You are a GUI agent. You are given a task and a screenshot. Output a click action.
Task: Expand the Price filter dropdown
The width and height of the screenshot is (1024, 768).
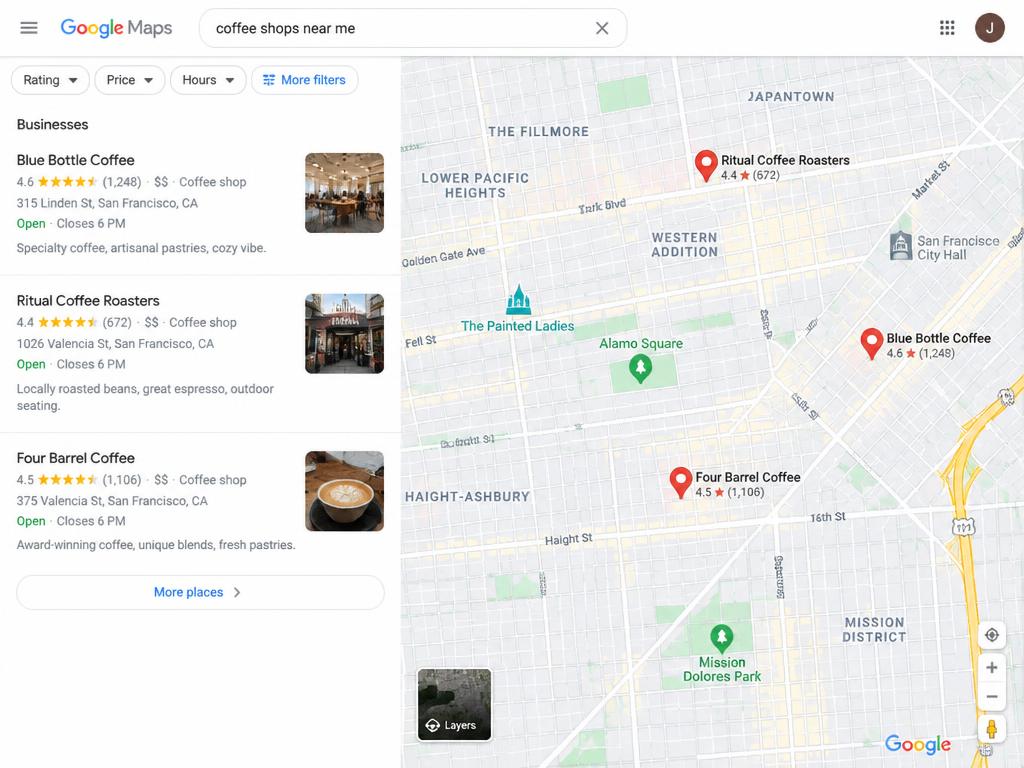tap(130, 80)
